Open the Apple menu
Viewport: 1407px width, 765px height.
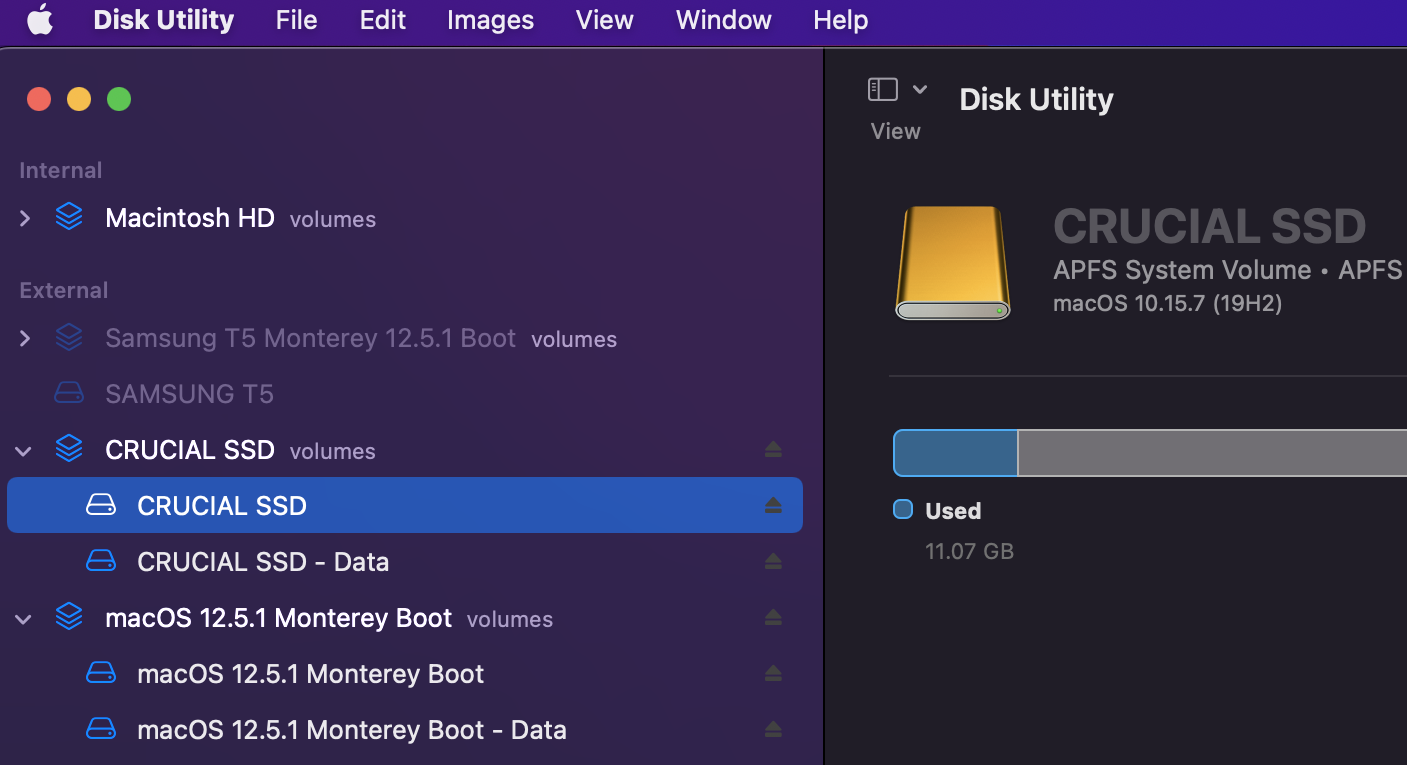[39, 19]
